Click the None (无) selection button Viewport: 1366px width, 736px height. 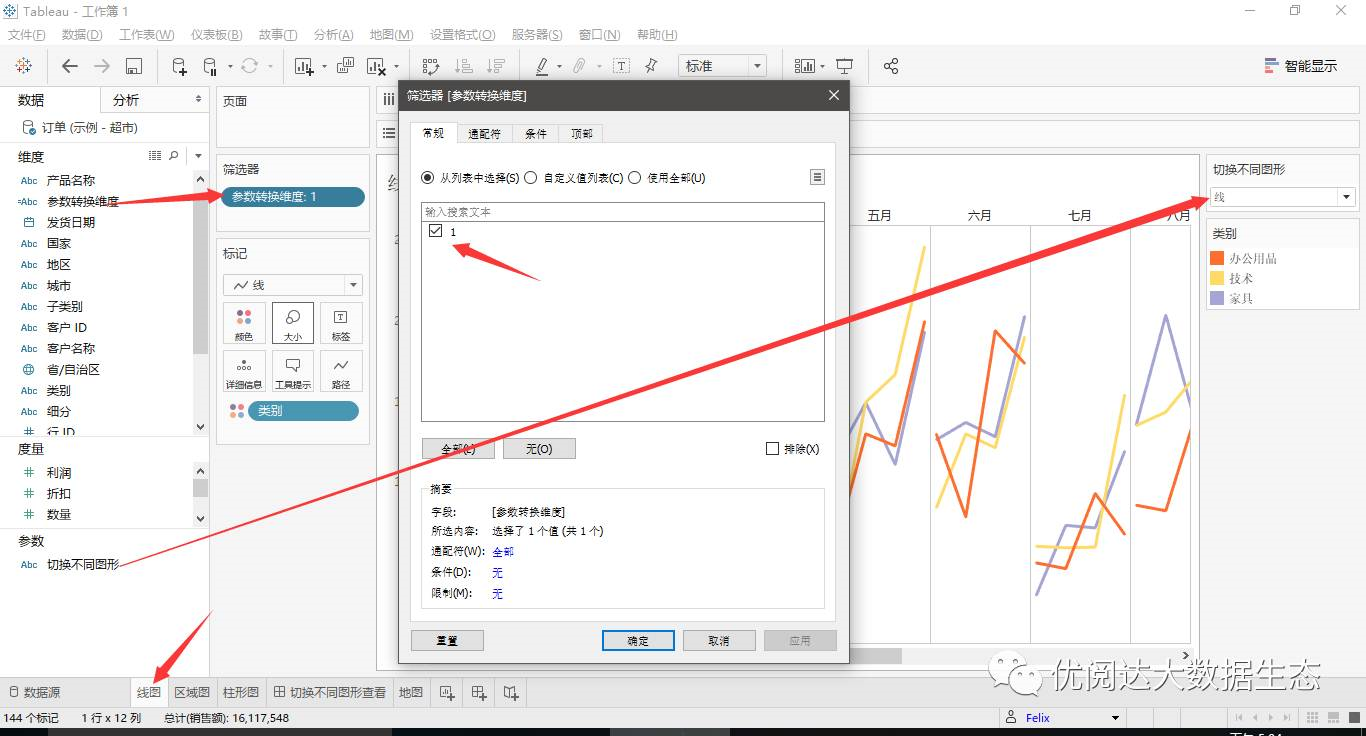click(539, 449)
